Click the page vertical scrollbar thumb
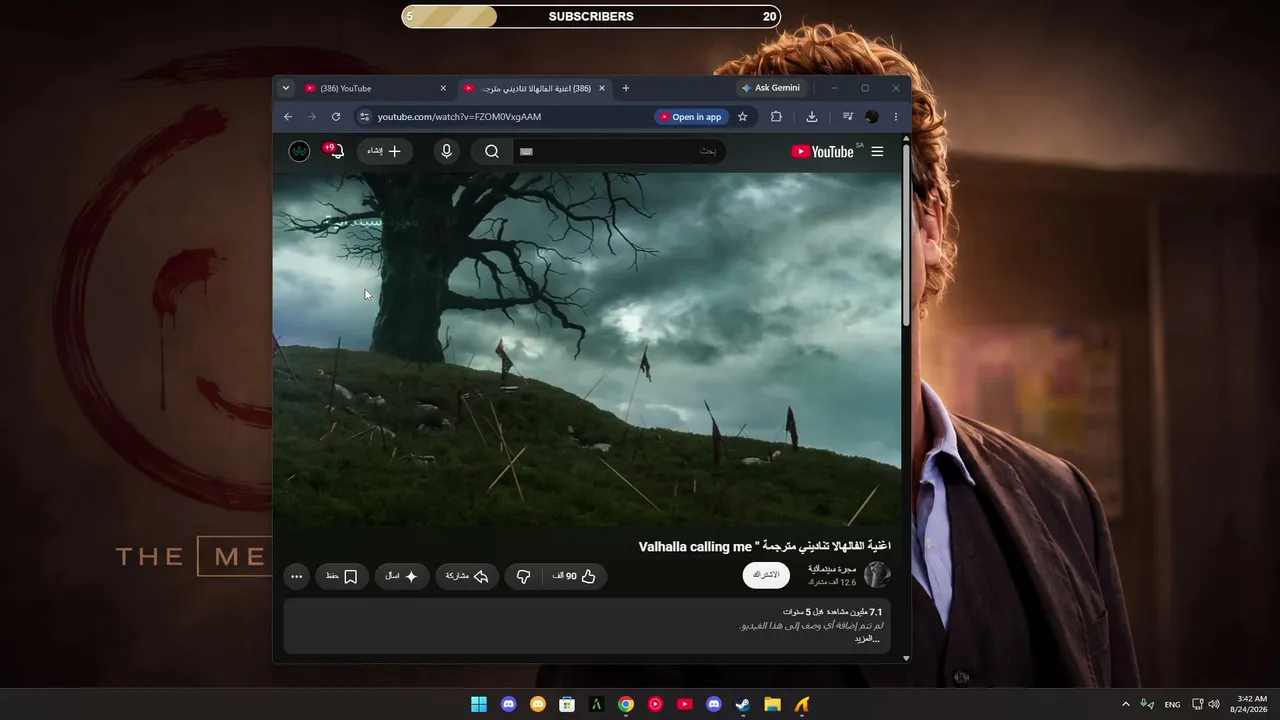Viewport: 1280px width, 720px height. (906, 237)
